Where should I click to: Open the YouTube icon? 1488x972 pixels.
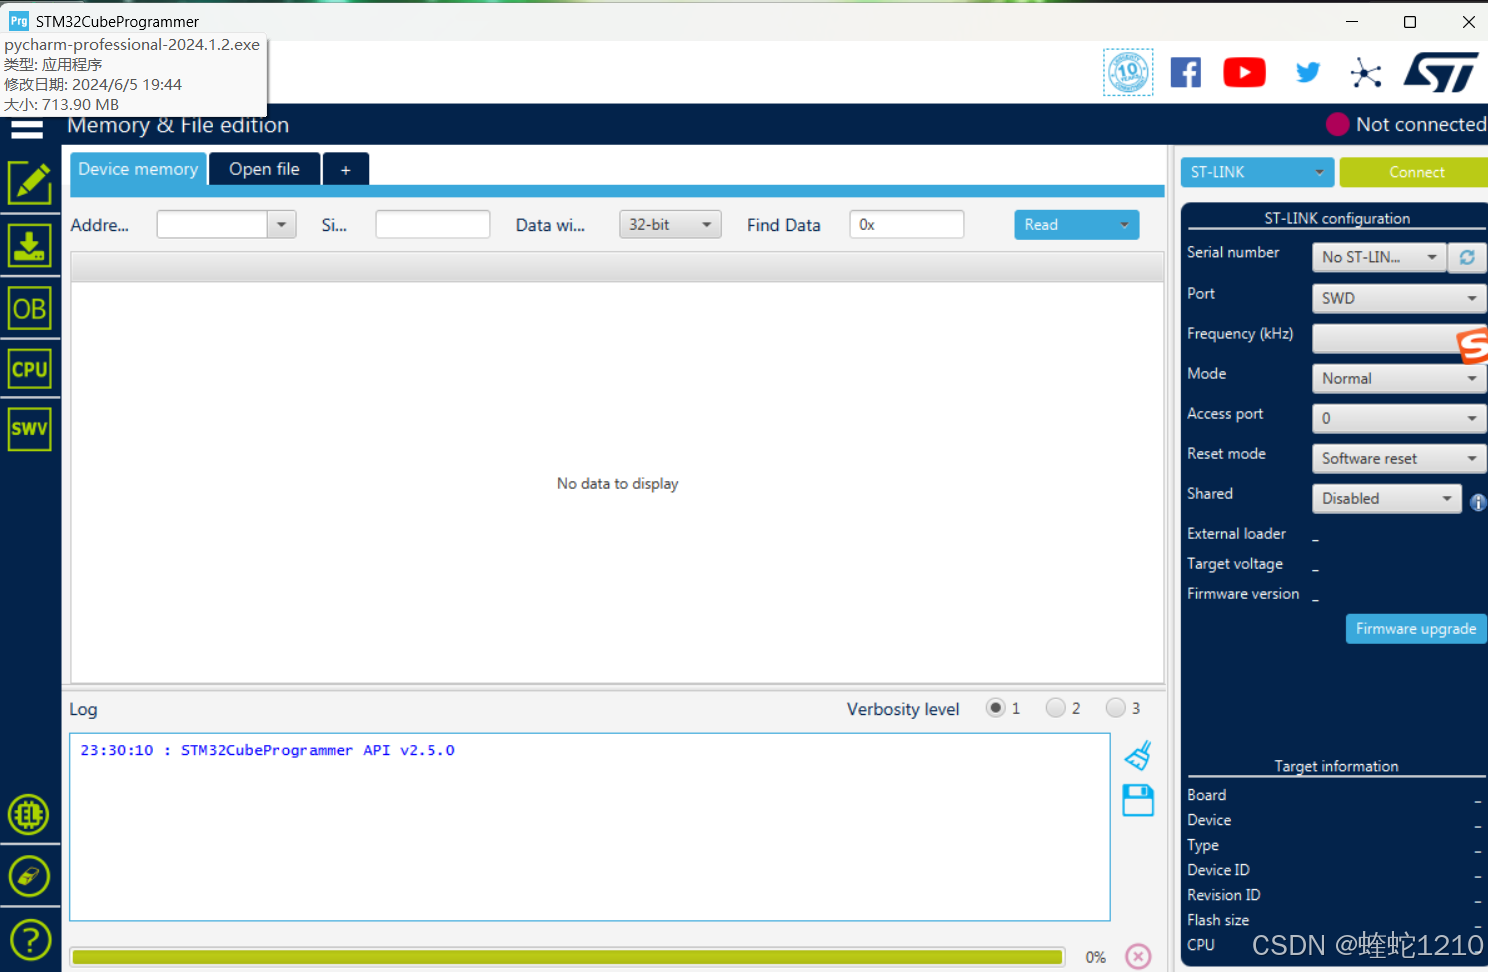1244,72
